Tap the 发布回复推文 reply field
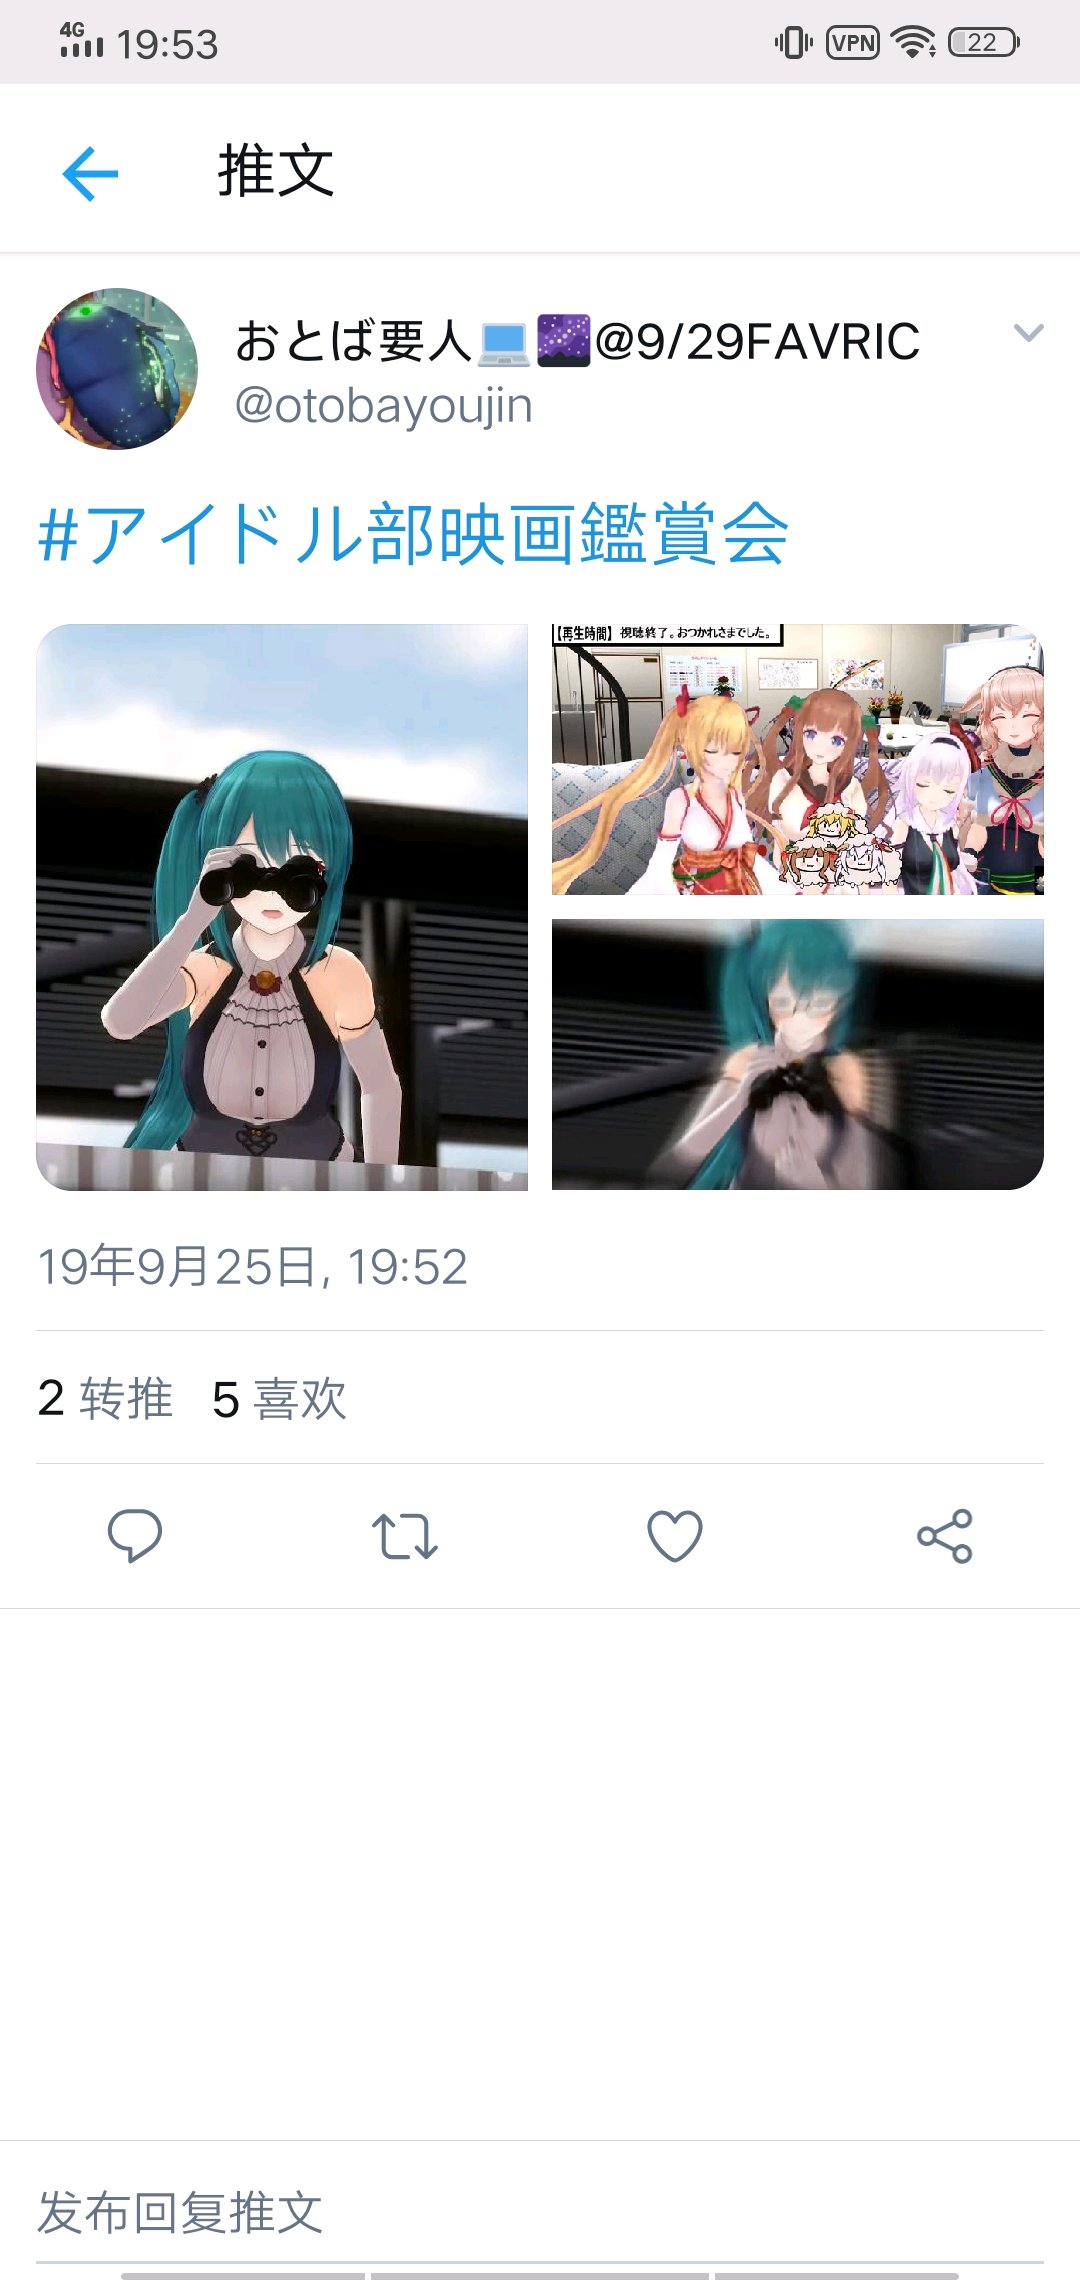The width and height of the screenshot is (1080, 2280). pyautogui.click(x=540, y=2212)
